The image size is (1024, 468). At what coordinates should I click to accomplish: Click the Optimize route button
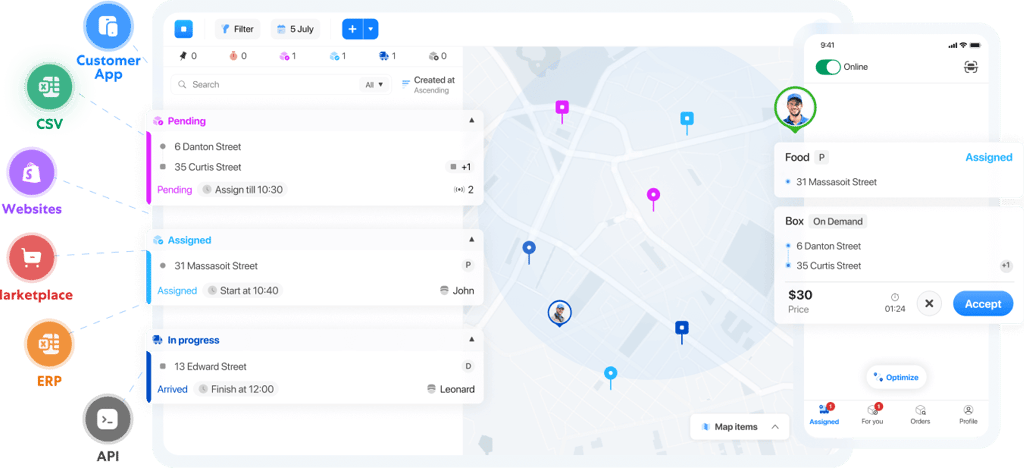(896, 377)
